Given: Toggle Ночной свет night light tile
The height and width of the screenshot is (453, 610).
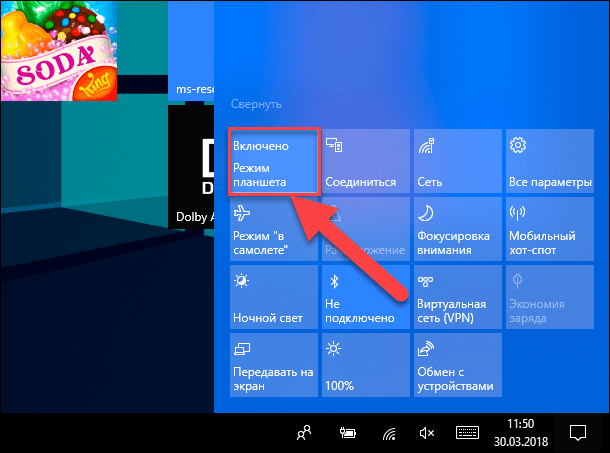Looking at the screenshot, I should (274, 297).
